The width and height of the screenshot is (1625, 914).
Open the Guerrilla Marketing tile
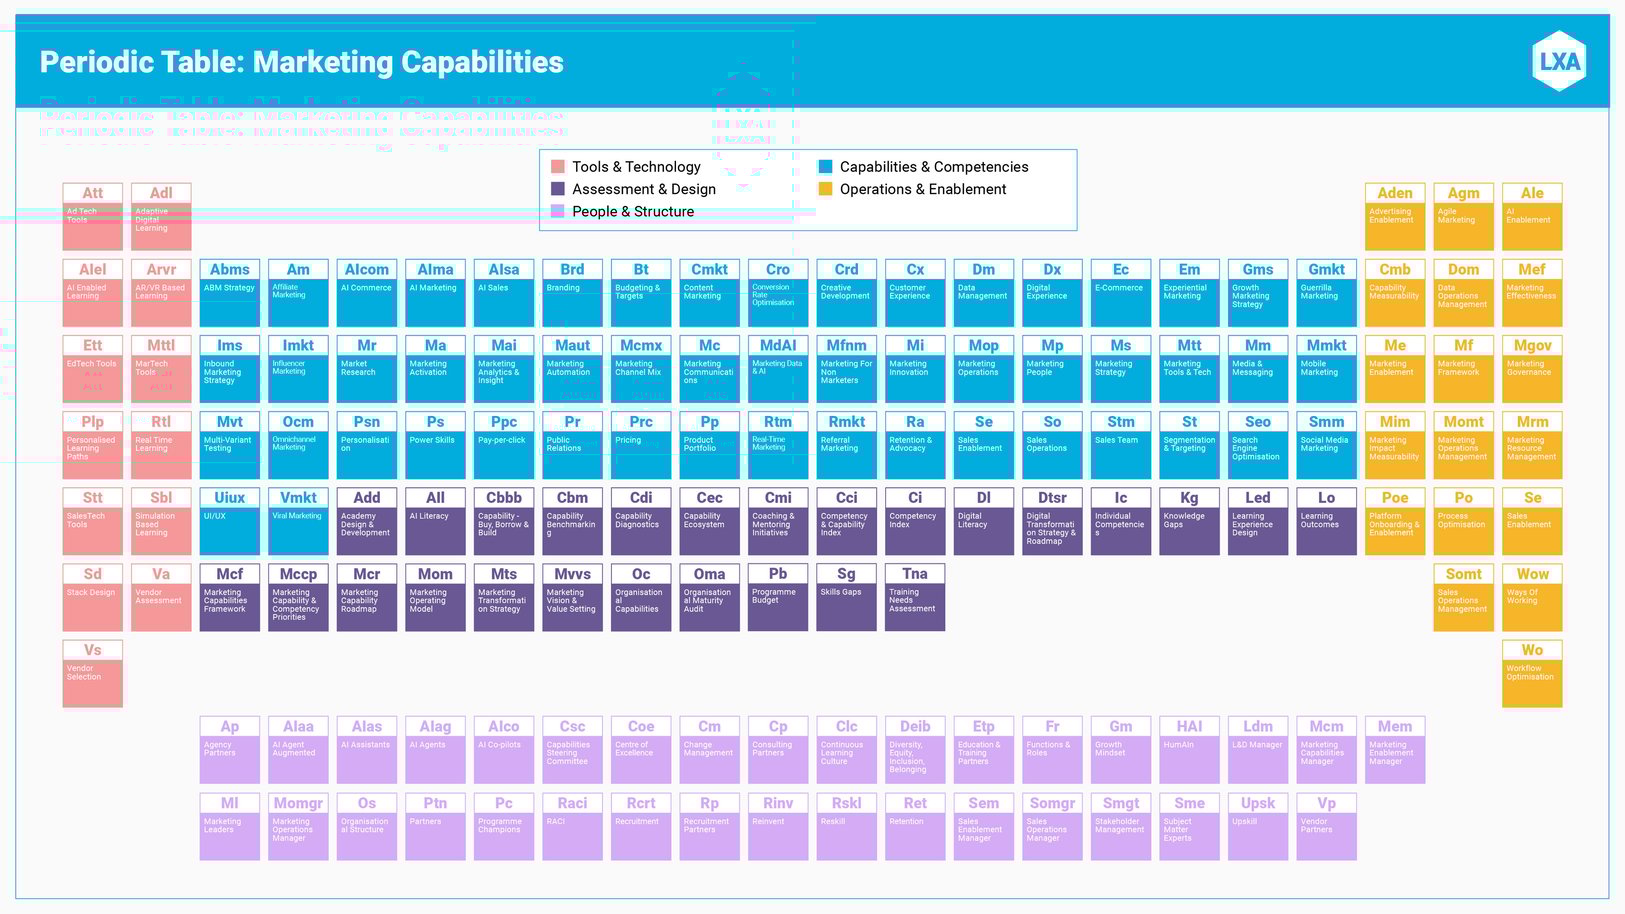1325,293
